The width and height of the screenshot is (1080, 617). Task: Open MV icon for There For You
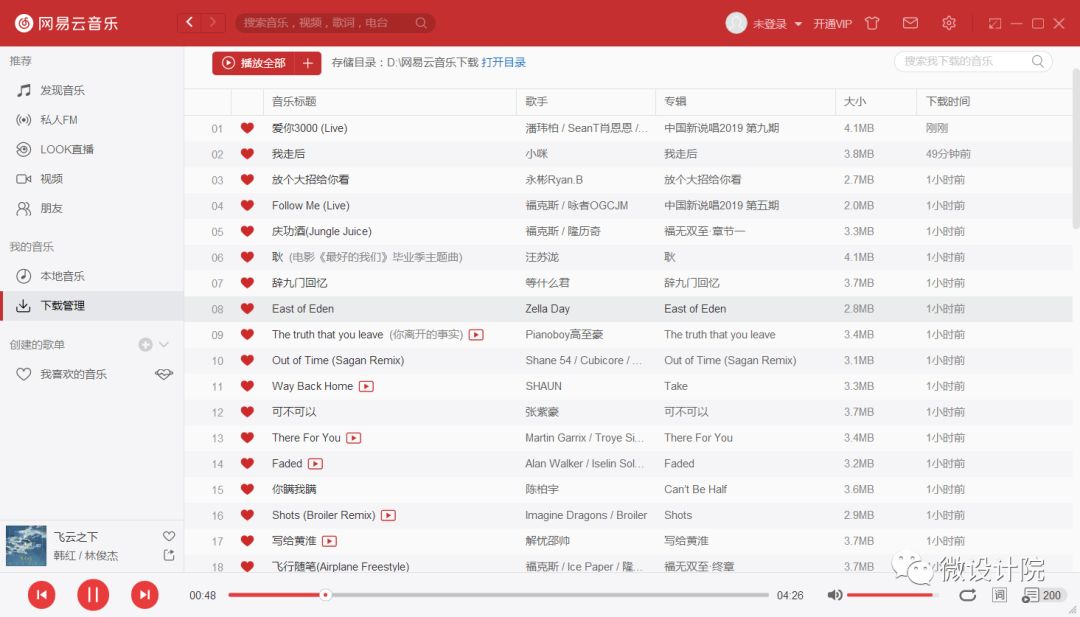coord(353,438)
